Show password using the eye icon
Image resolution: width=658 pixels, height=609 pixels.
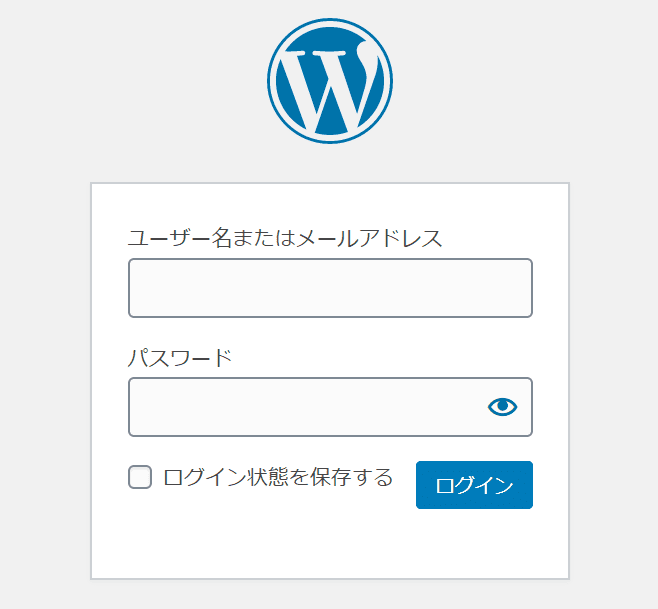(x=502, y=406)
